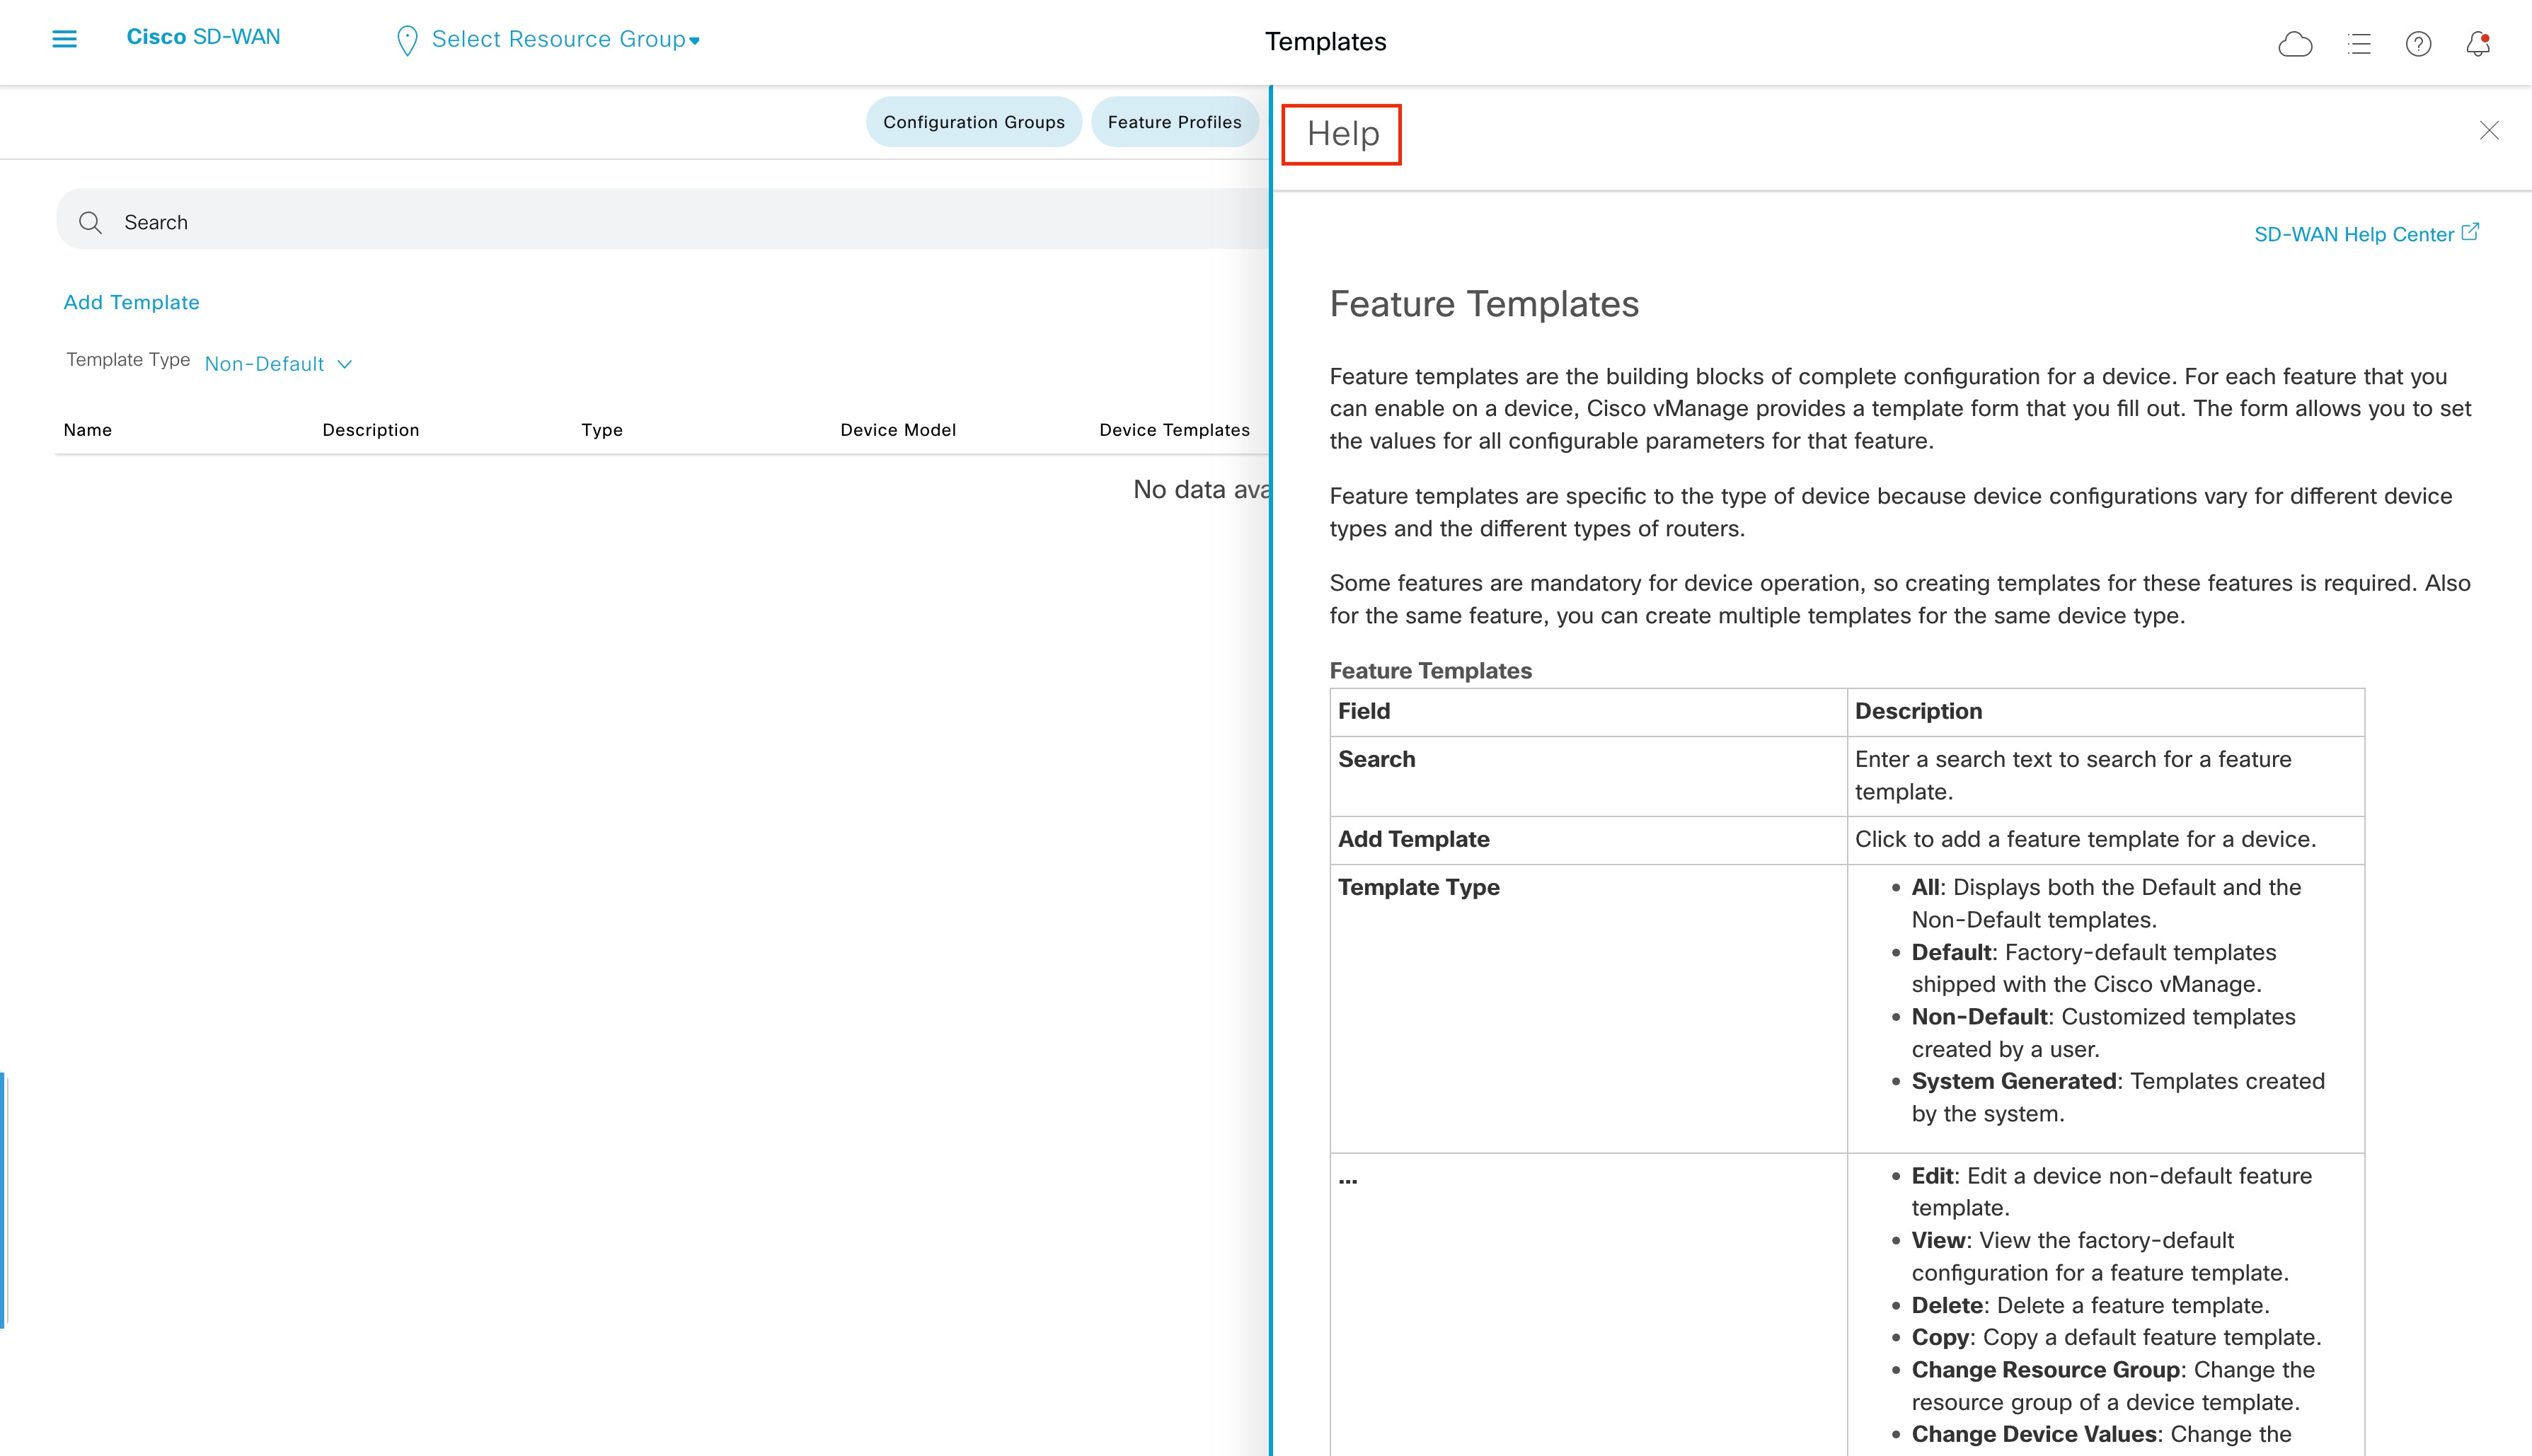Image resolution: width=2532 pixels, height=1456 pixels.
Task: Click the external link icon beside SD-WAN Help Center
Action: pyautogui.click(x=2471, y=231)
